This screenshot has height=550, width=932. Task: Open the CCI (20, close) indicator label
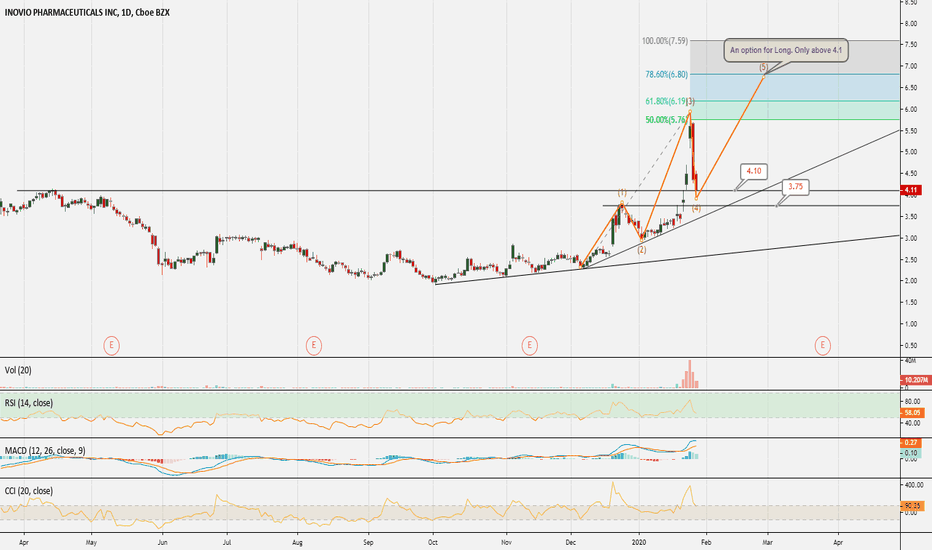pos(29,491)
